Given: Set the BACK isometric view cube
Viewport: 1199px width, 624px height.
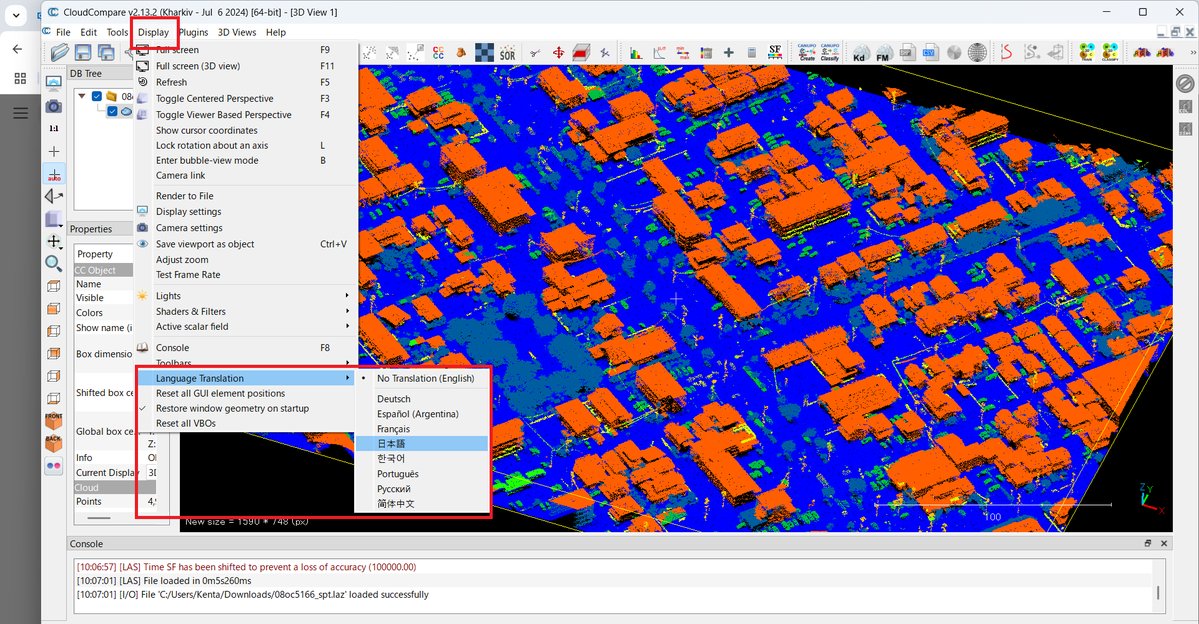Looking at the screenshot, I should (54, 443).
